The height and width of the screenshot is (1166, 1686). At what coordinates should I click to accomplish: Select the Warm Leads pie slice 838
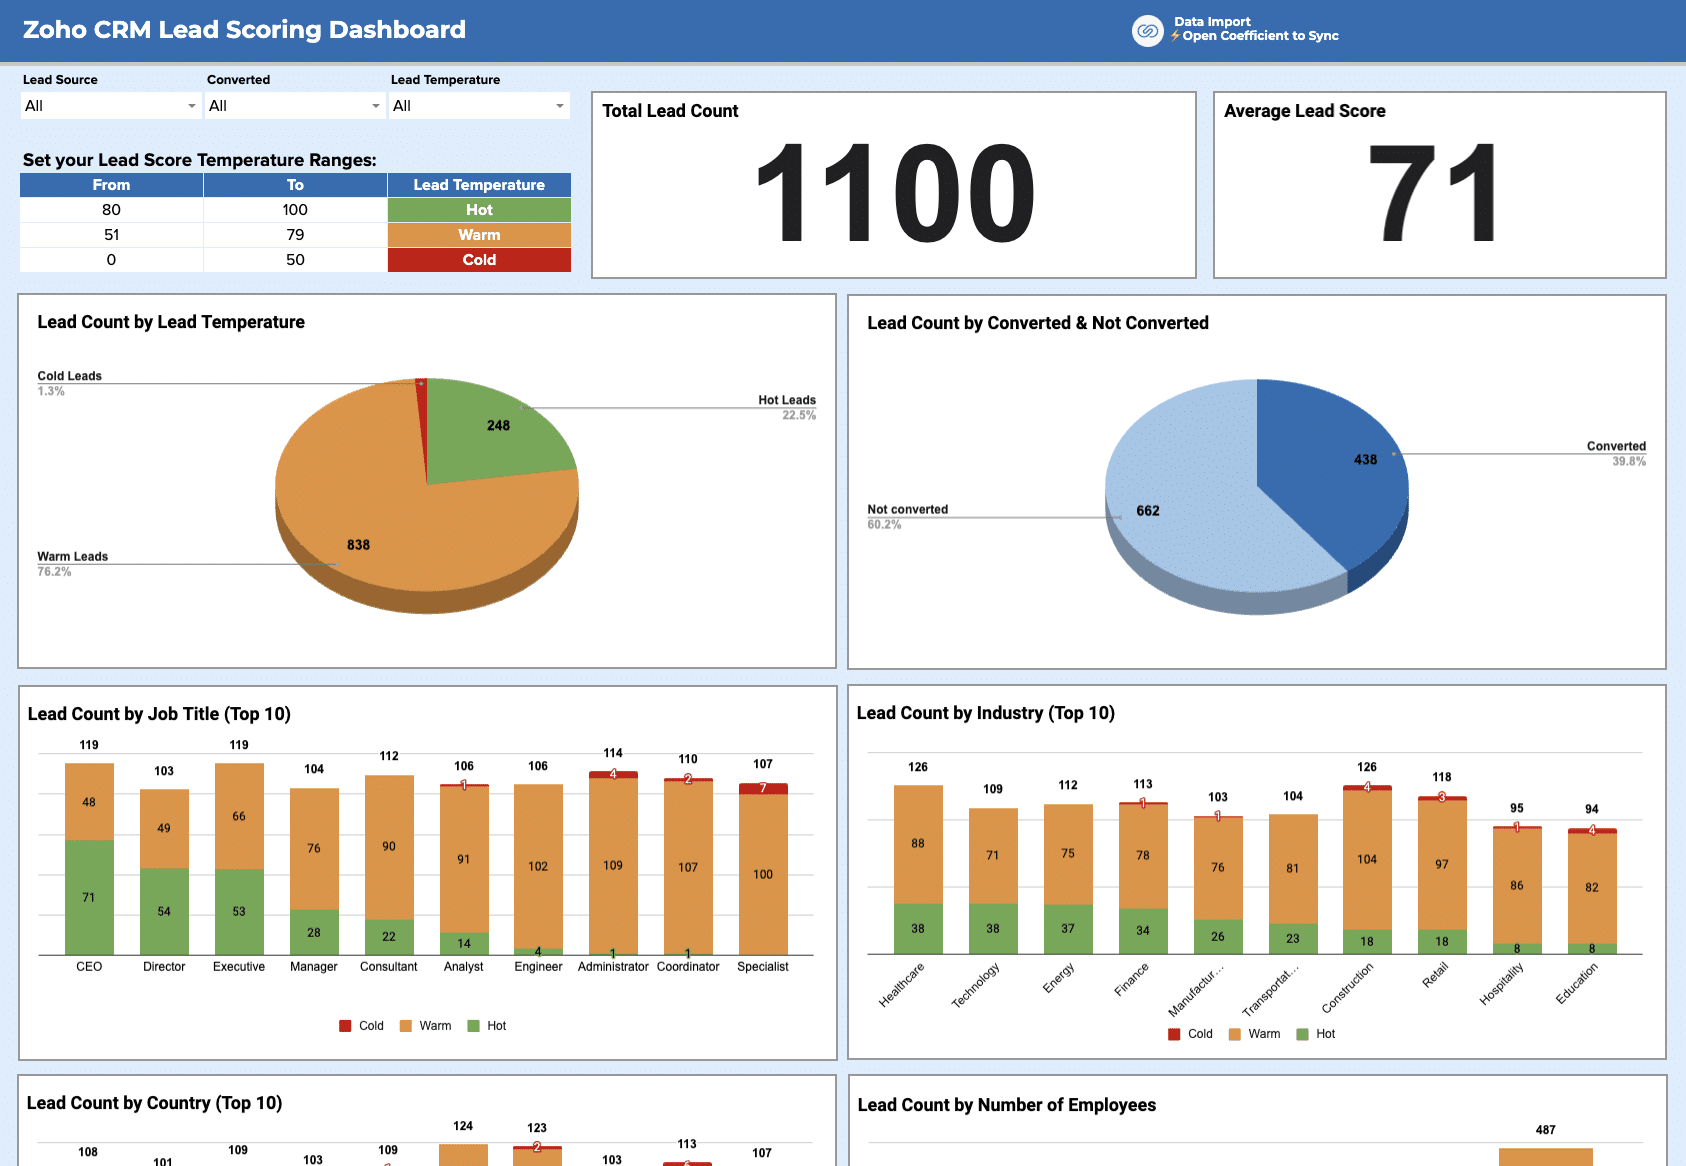pyautogui.click(x=358, y=545)
